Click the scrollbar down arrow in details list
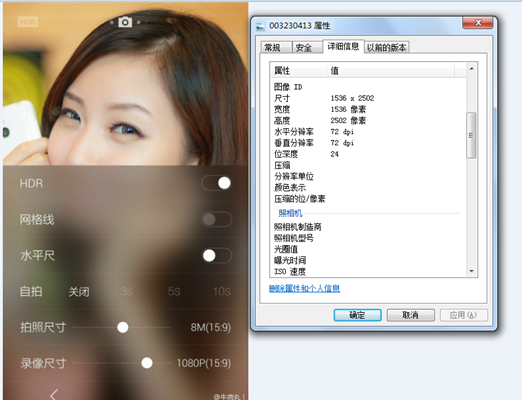The width and height of the screenshot is (522, 400). 471,271
